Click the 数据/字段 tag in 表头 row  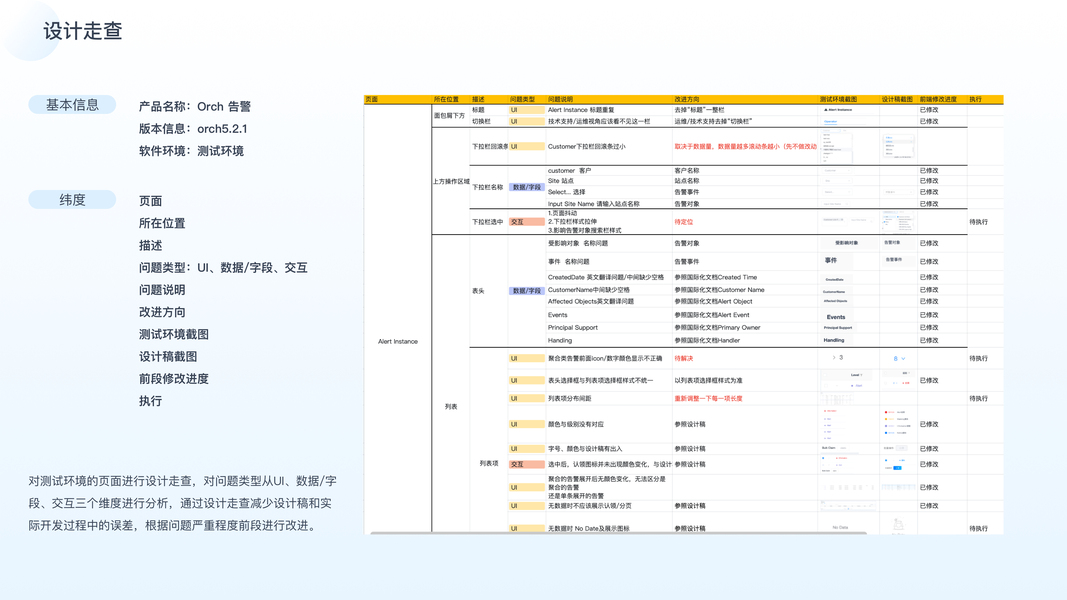tap(527, 290)
